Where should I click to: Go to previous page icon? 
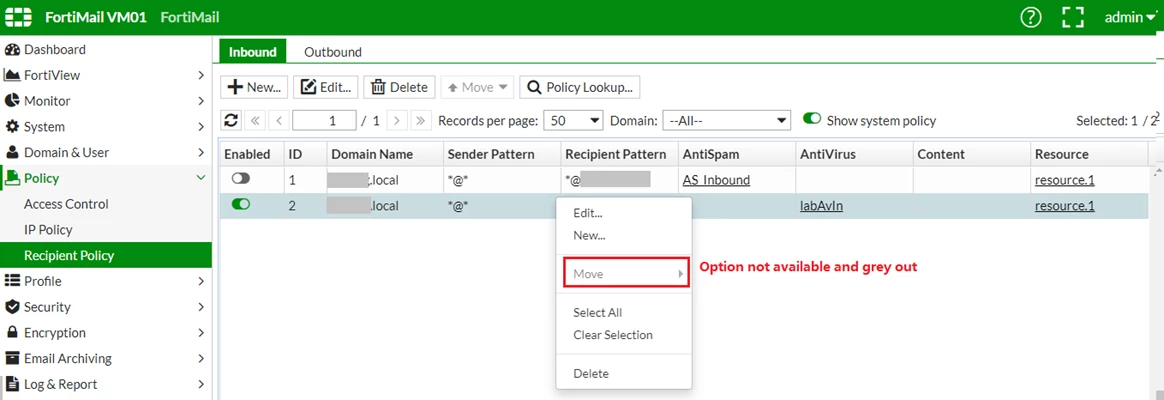tap(278, 120)
